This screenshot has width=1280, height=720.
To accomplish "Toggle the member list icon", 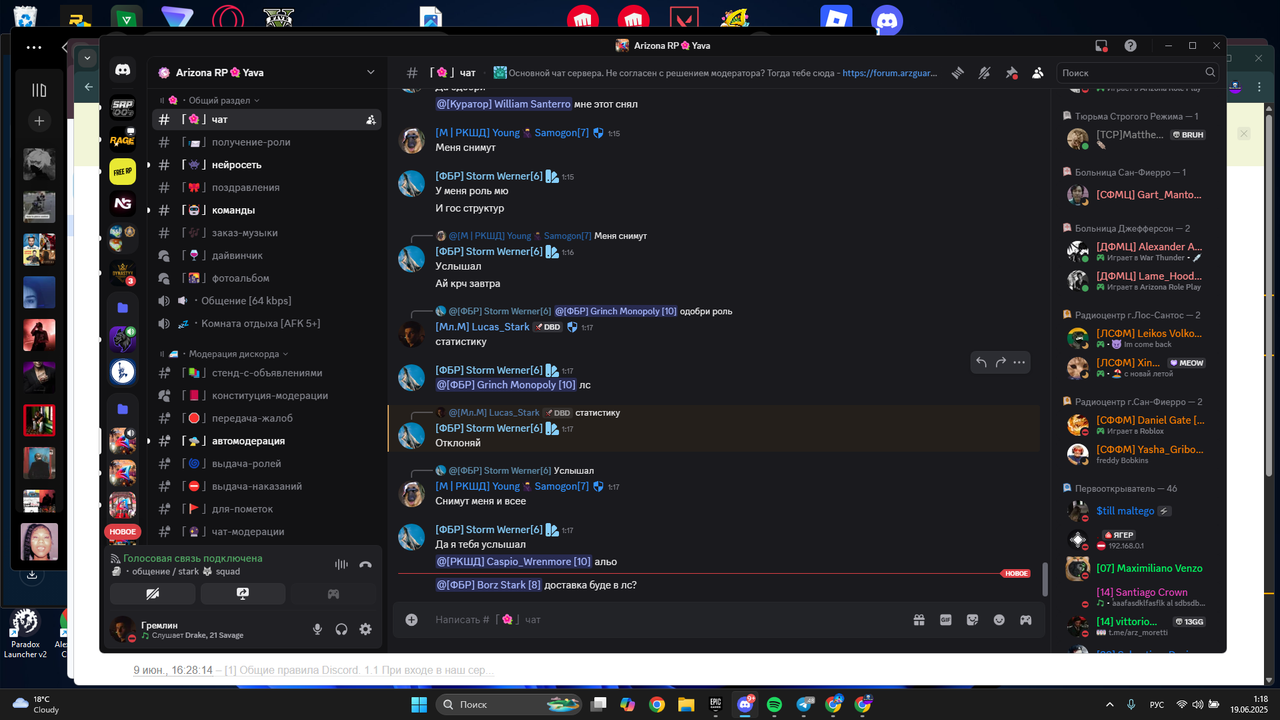I will pyautogui.click(x=1038, y=73).
